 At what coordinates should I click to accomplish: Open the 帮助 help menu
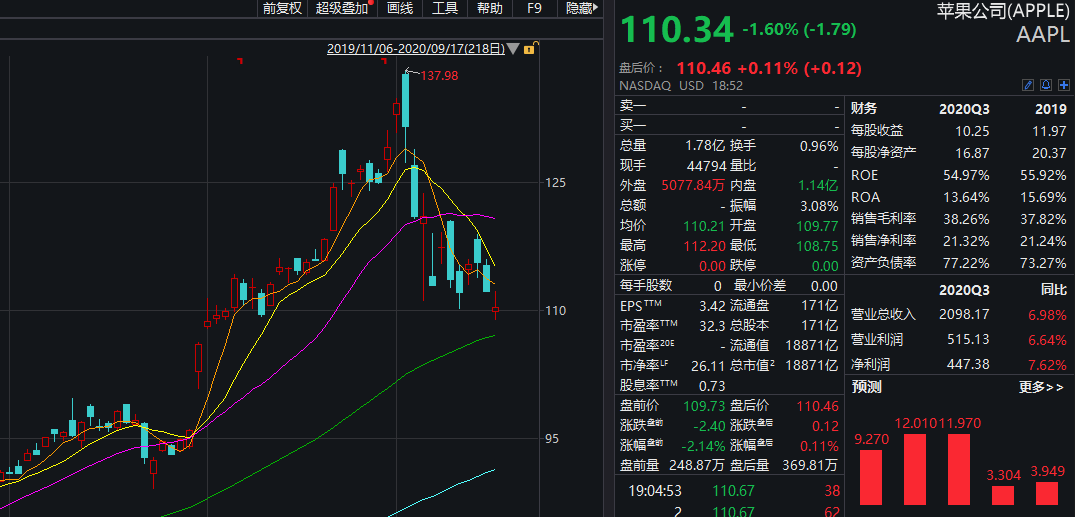(x=490, y=8)
